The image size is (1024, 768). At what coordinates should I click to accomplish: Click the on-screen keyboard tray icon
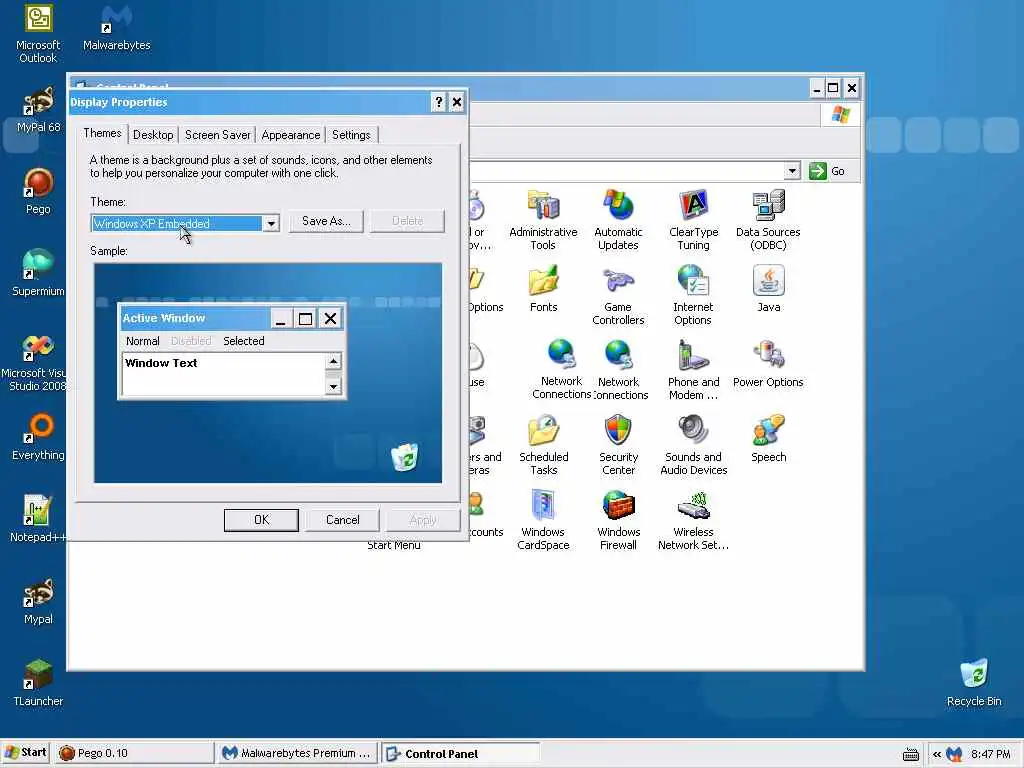911,755
